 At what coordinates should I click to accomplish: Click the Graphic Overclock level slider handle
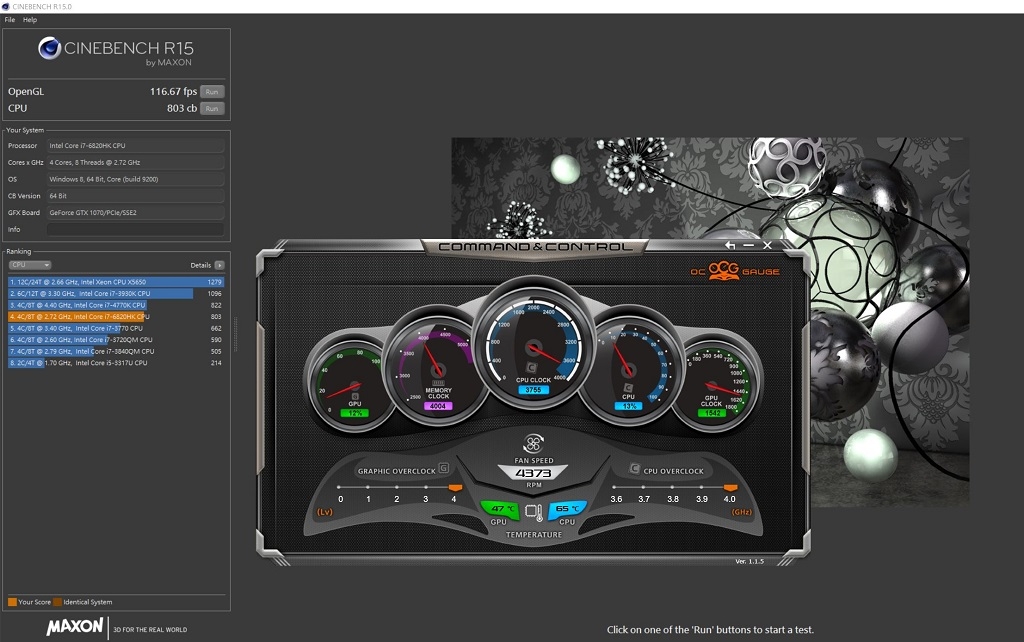[455, 488]
